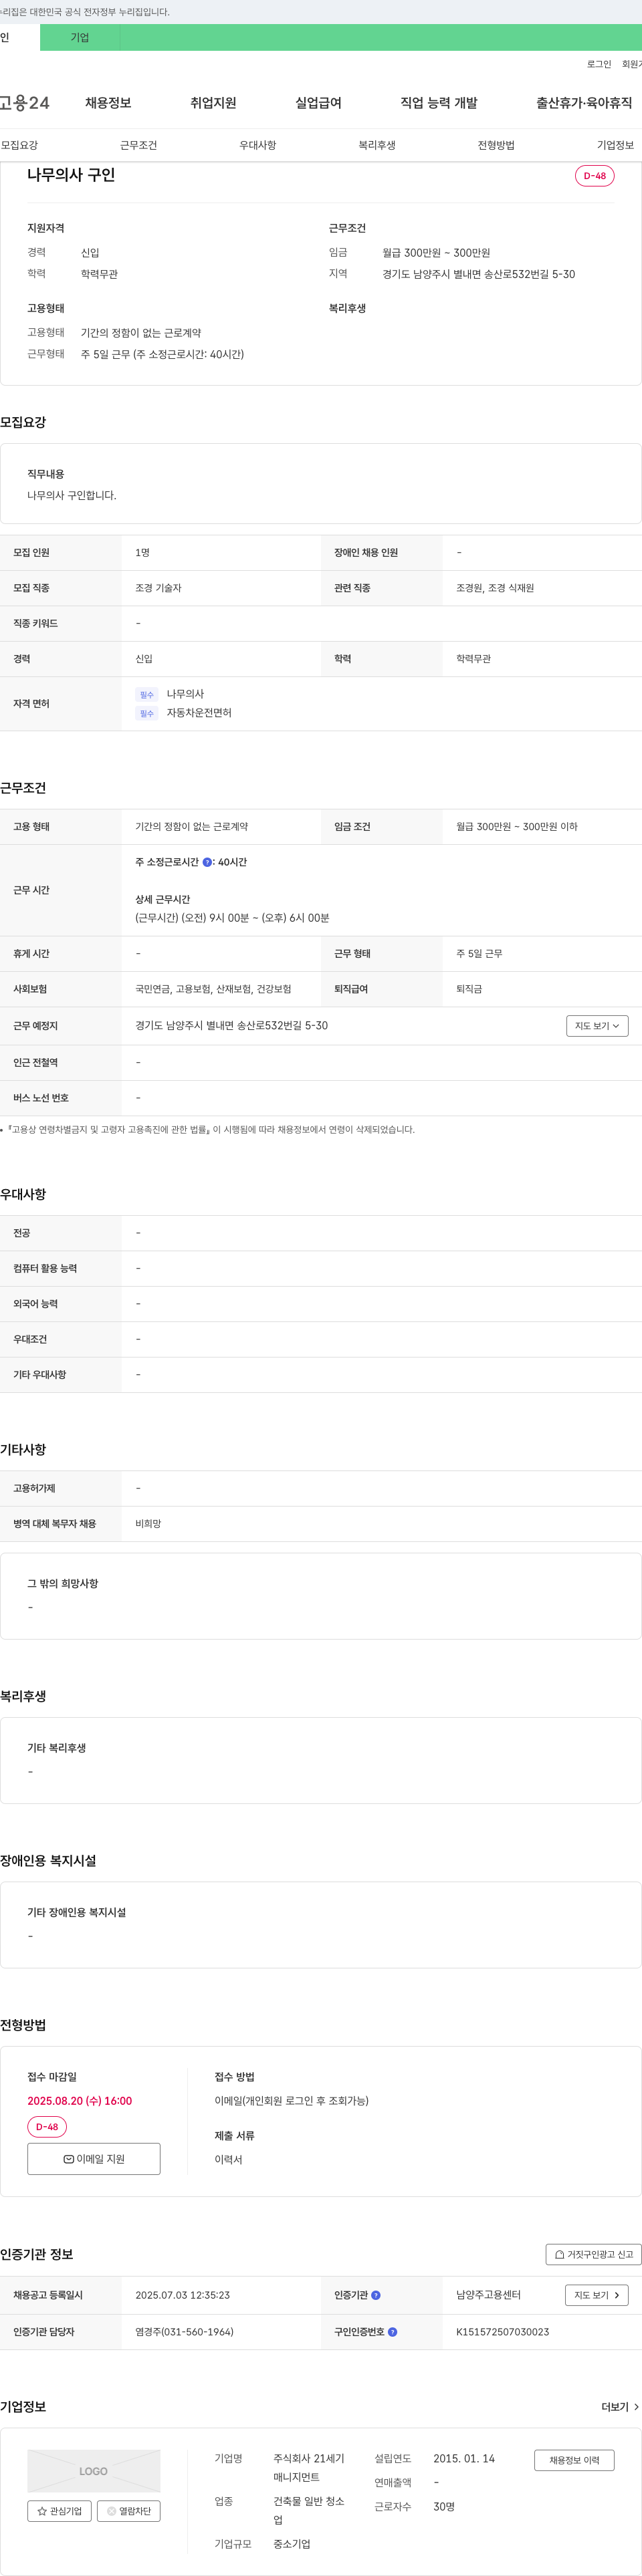
Task: Jump to 복리후생 section tab
Action: pyautogui.click(x=377, y=145)
